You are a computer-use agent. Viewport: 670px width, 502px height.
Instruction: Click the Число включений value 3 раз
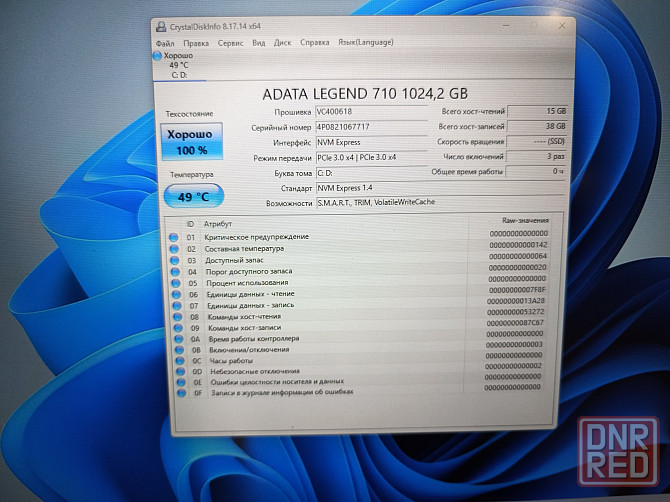click(x=536, y=156)
